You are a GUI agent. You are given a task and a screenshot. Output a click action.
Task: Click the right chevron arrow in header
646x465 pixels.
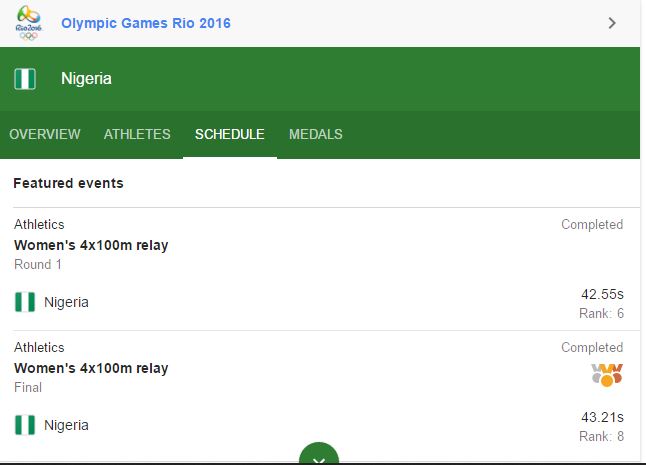pos(612,23)
